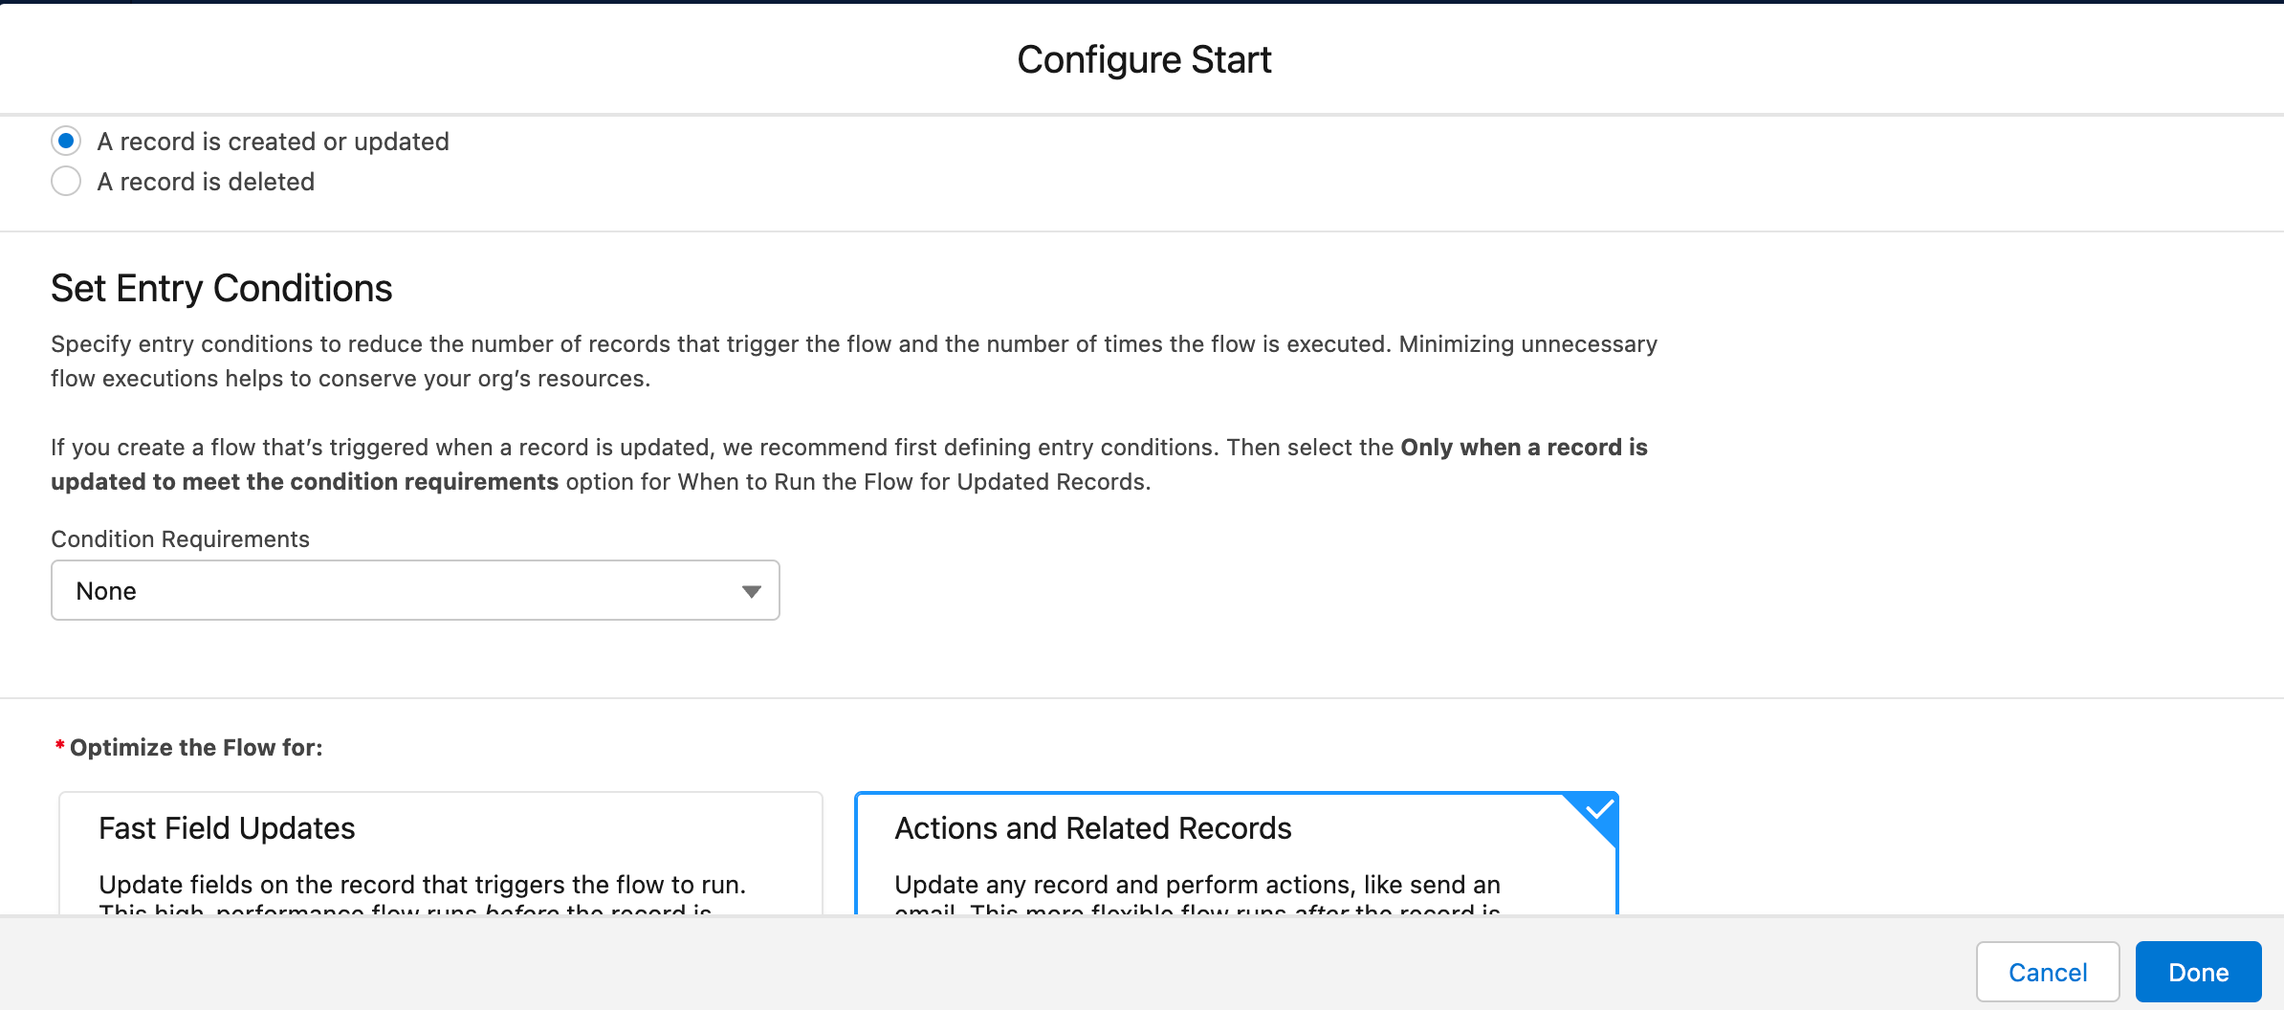Select "A record is deleted" radio button
The image size is (2284, 1010).
[x=66, y=181]
